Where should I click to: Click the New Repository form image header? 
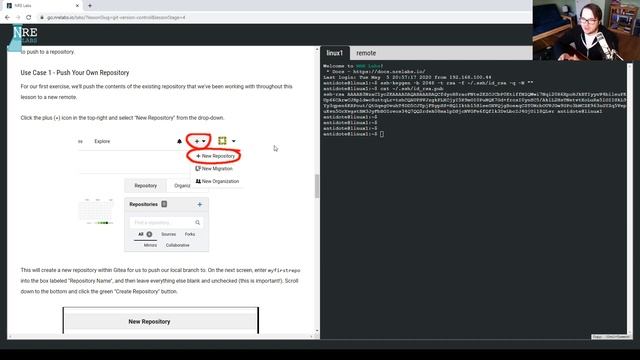click(x=161, y=322)
